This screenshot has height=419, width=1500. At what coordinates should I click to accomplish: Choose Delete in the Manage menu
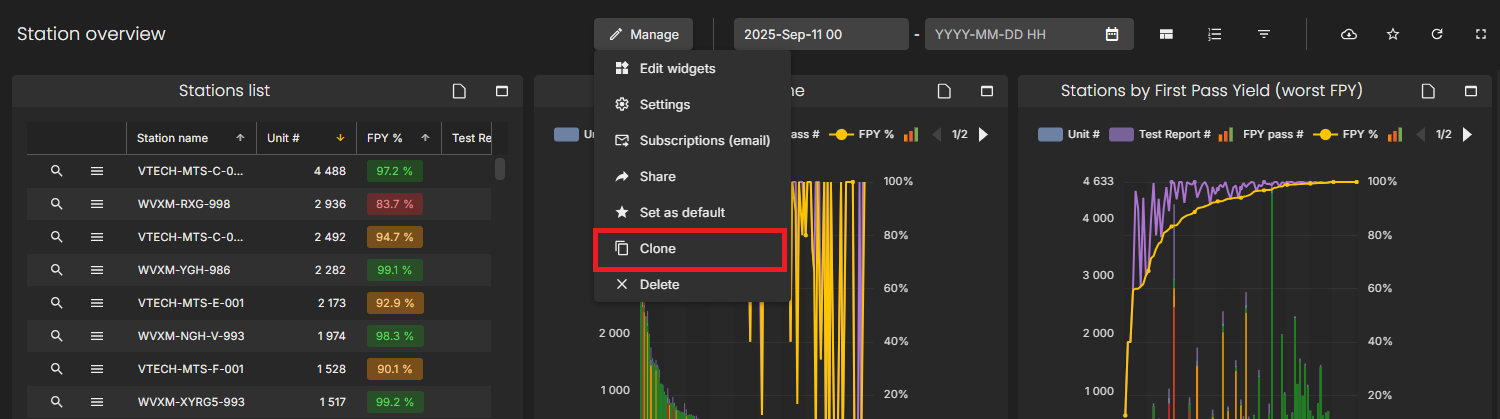[x=692, y=284]
